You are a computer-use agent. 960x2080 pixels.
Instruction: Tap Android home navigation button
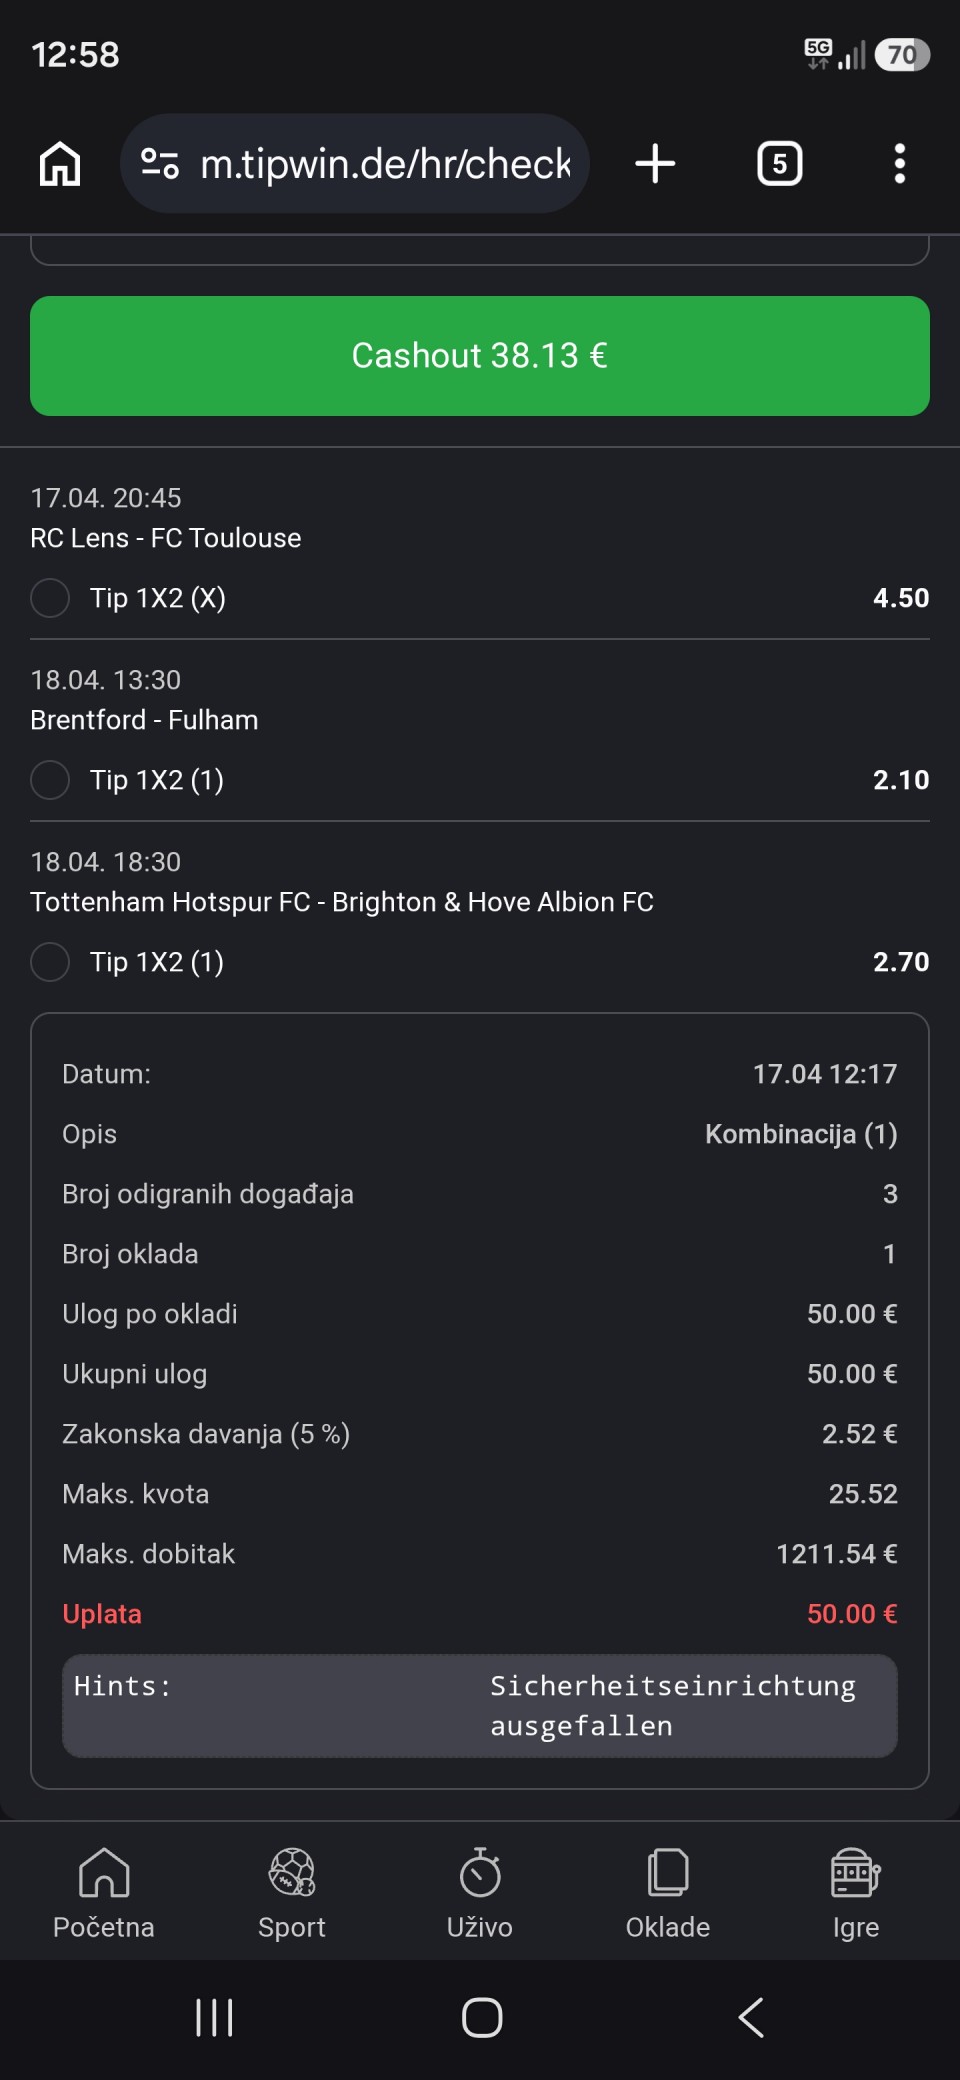[x=481, y=2017]
